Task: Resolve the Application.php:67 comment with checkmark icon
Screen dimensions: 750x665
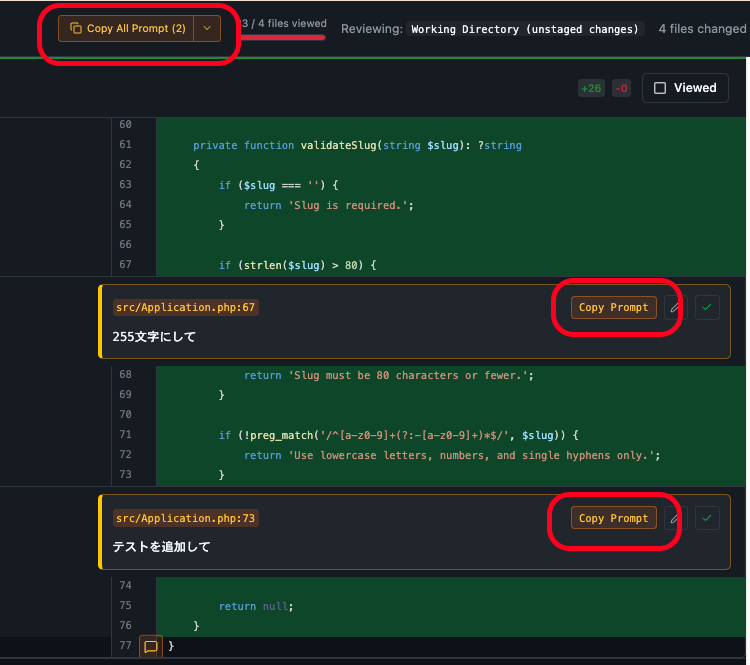Action: tap(707, 308)
